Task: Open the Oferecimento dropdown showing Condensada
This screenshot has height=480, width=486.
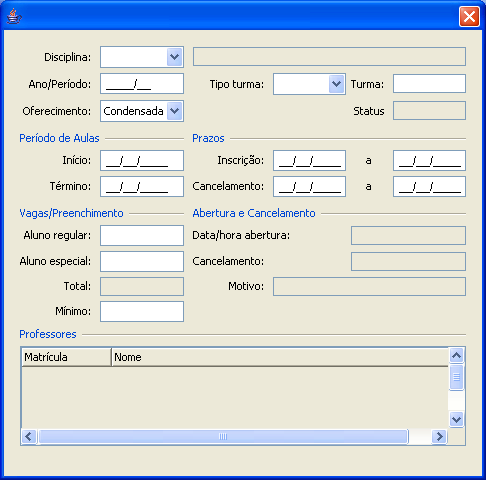Action: pos(175,111)
